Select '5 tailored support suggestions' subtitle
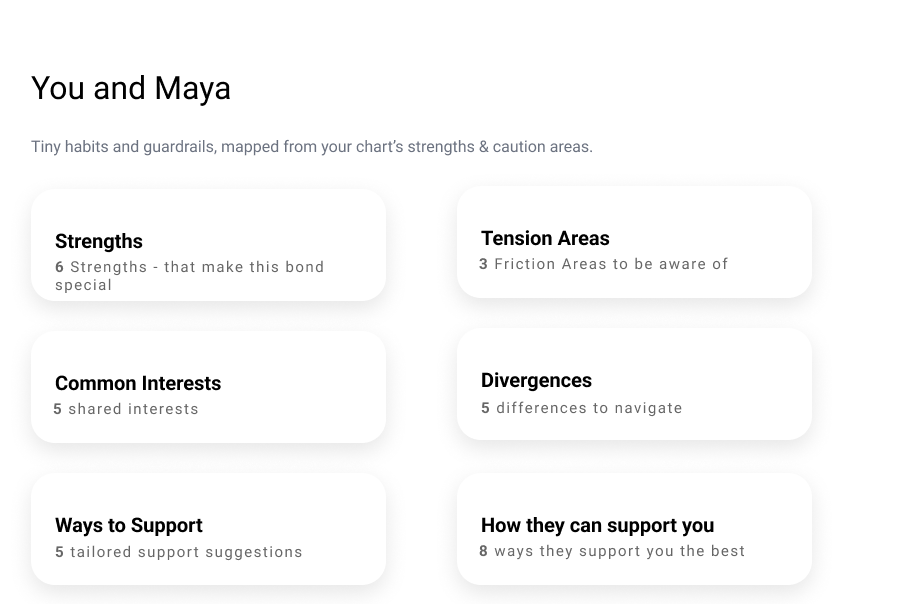898x604 pixels. click(178, 552)
